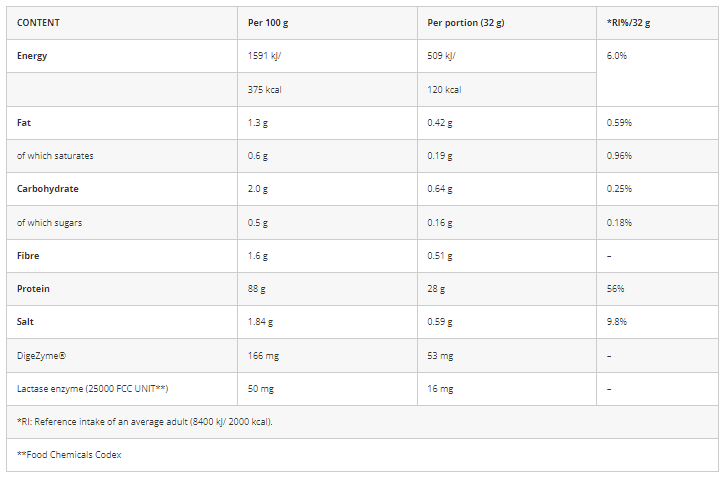Click the 1591 kJ/ energy value

pos(264,56)
